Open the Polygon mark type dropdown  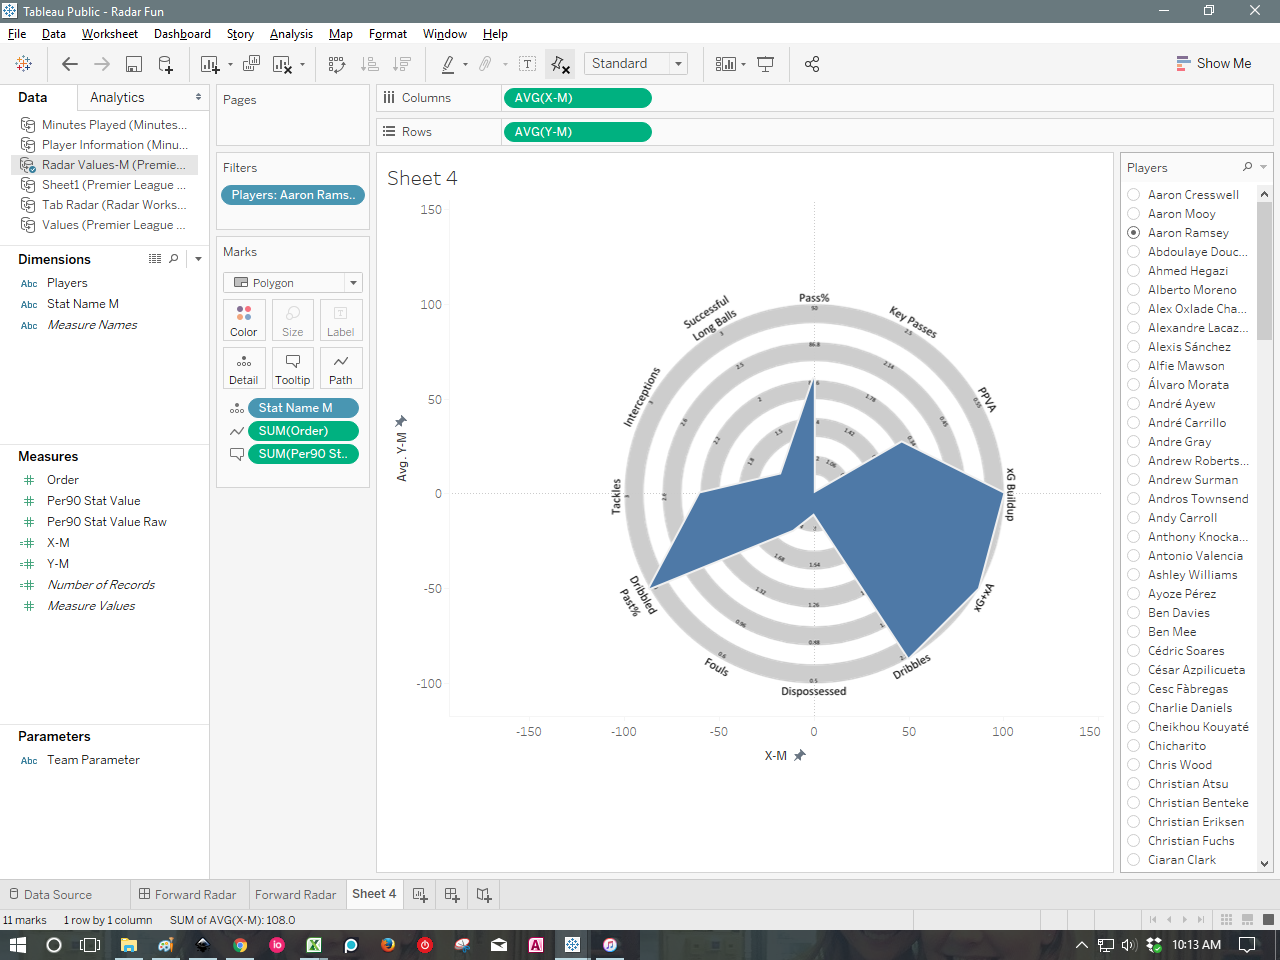[351, 282]
